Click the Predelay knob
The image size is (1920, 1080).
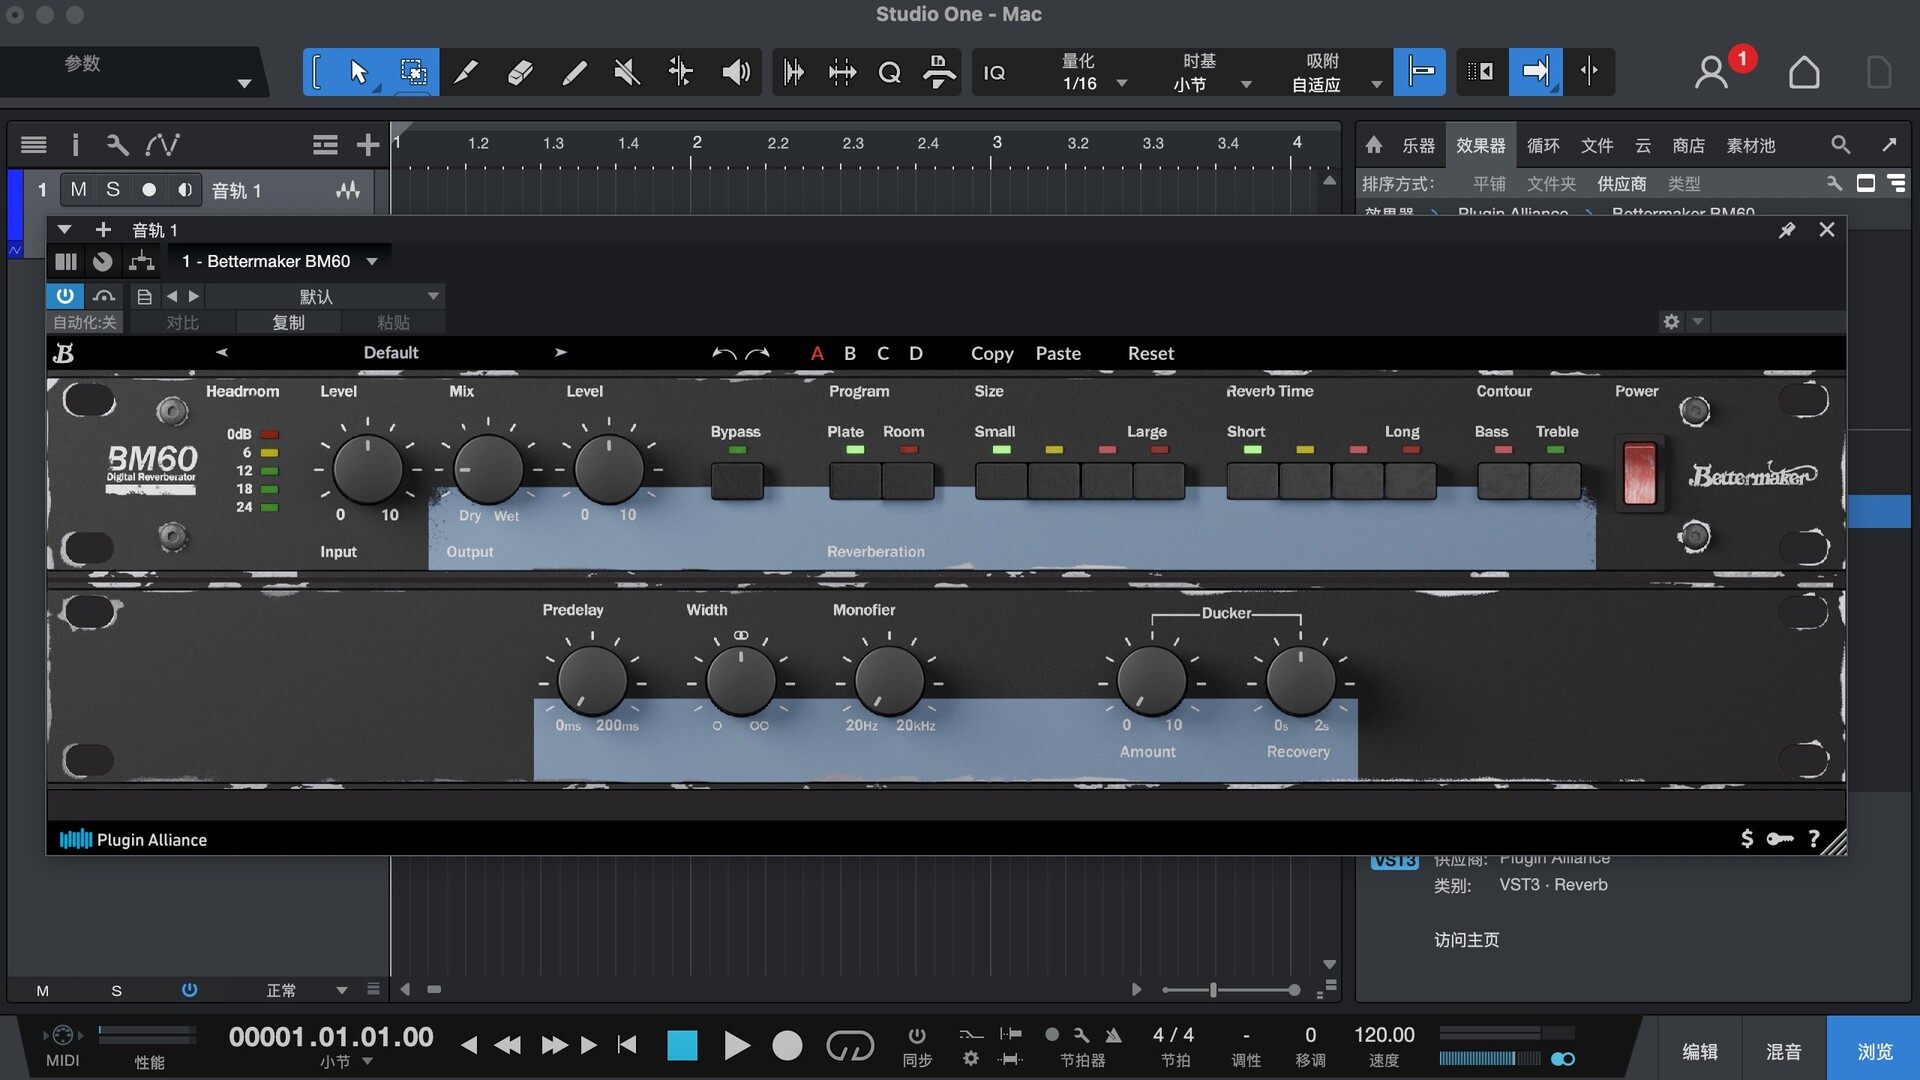click(592, 680)
